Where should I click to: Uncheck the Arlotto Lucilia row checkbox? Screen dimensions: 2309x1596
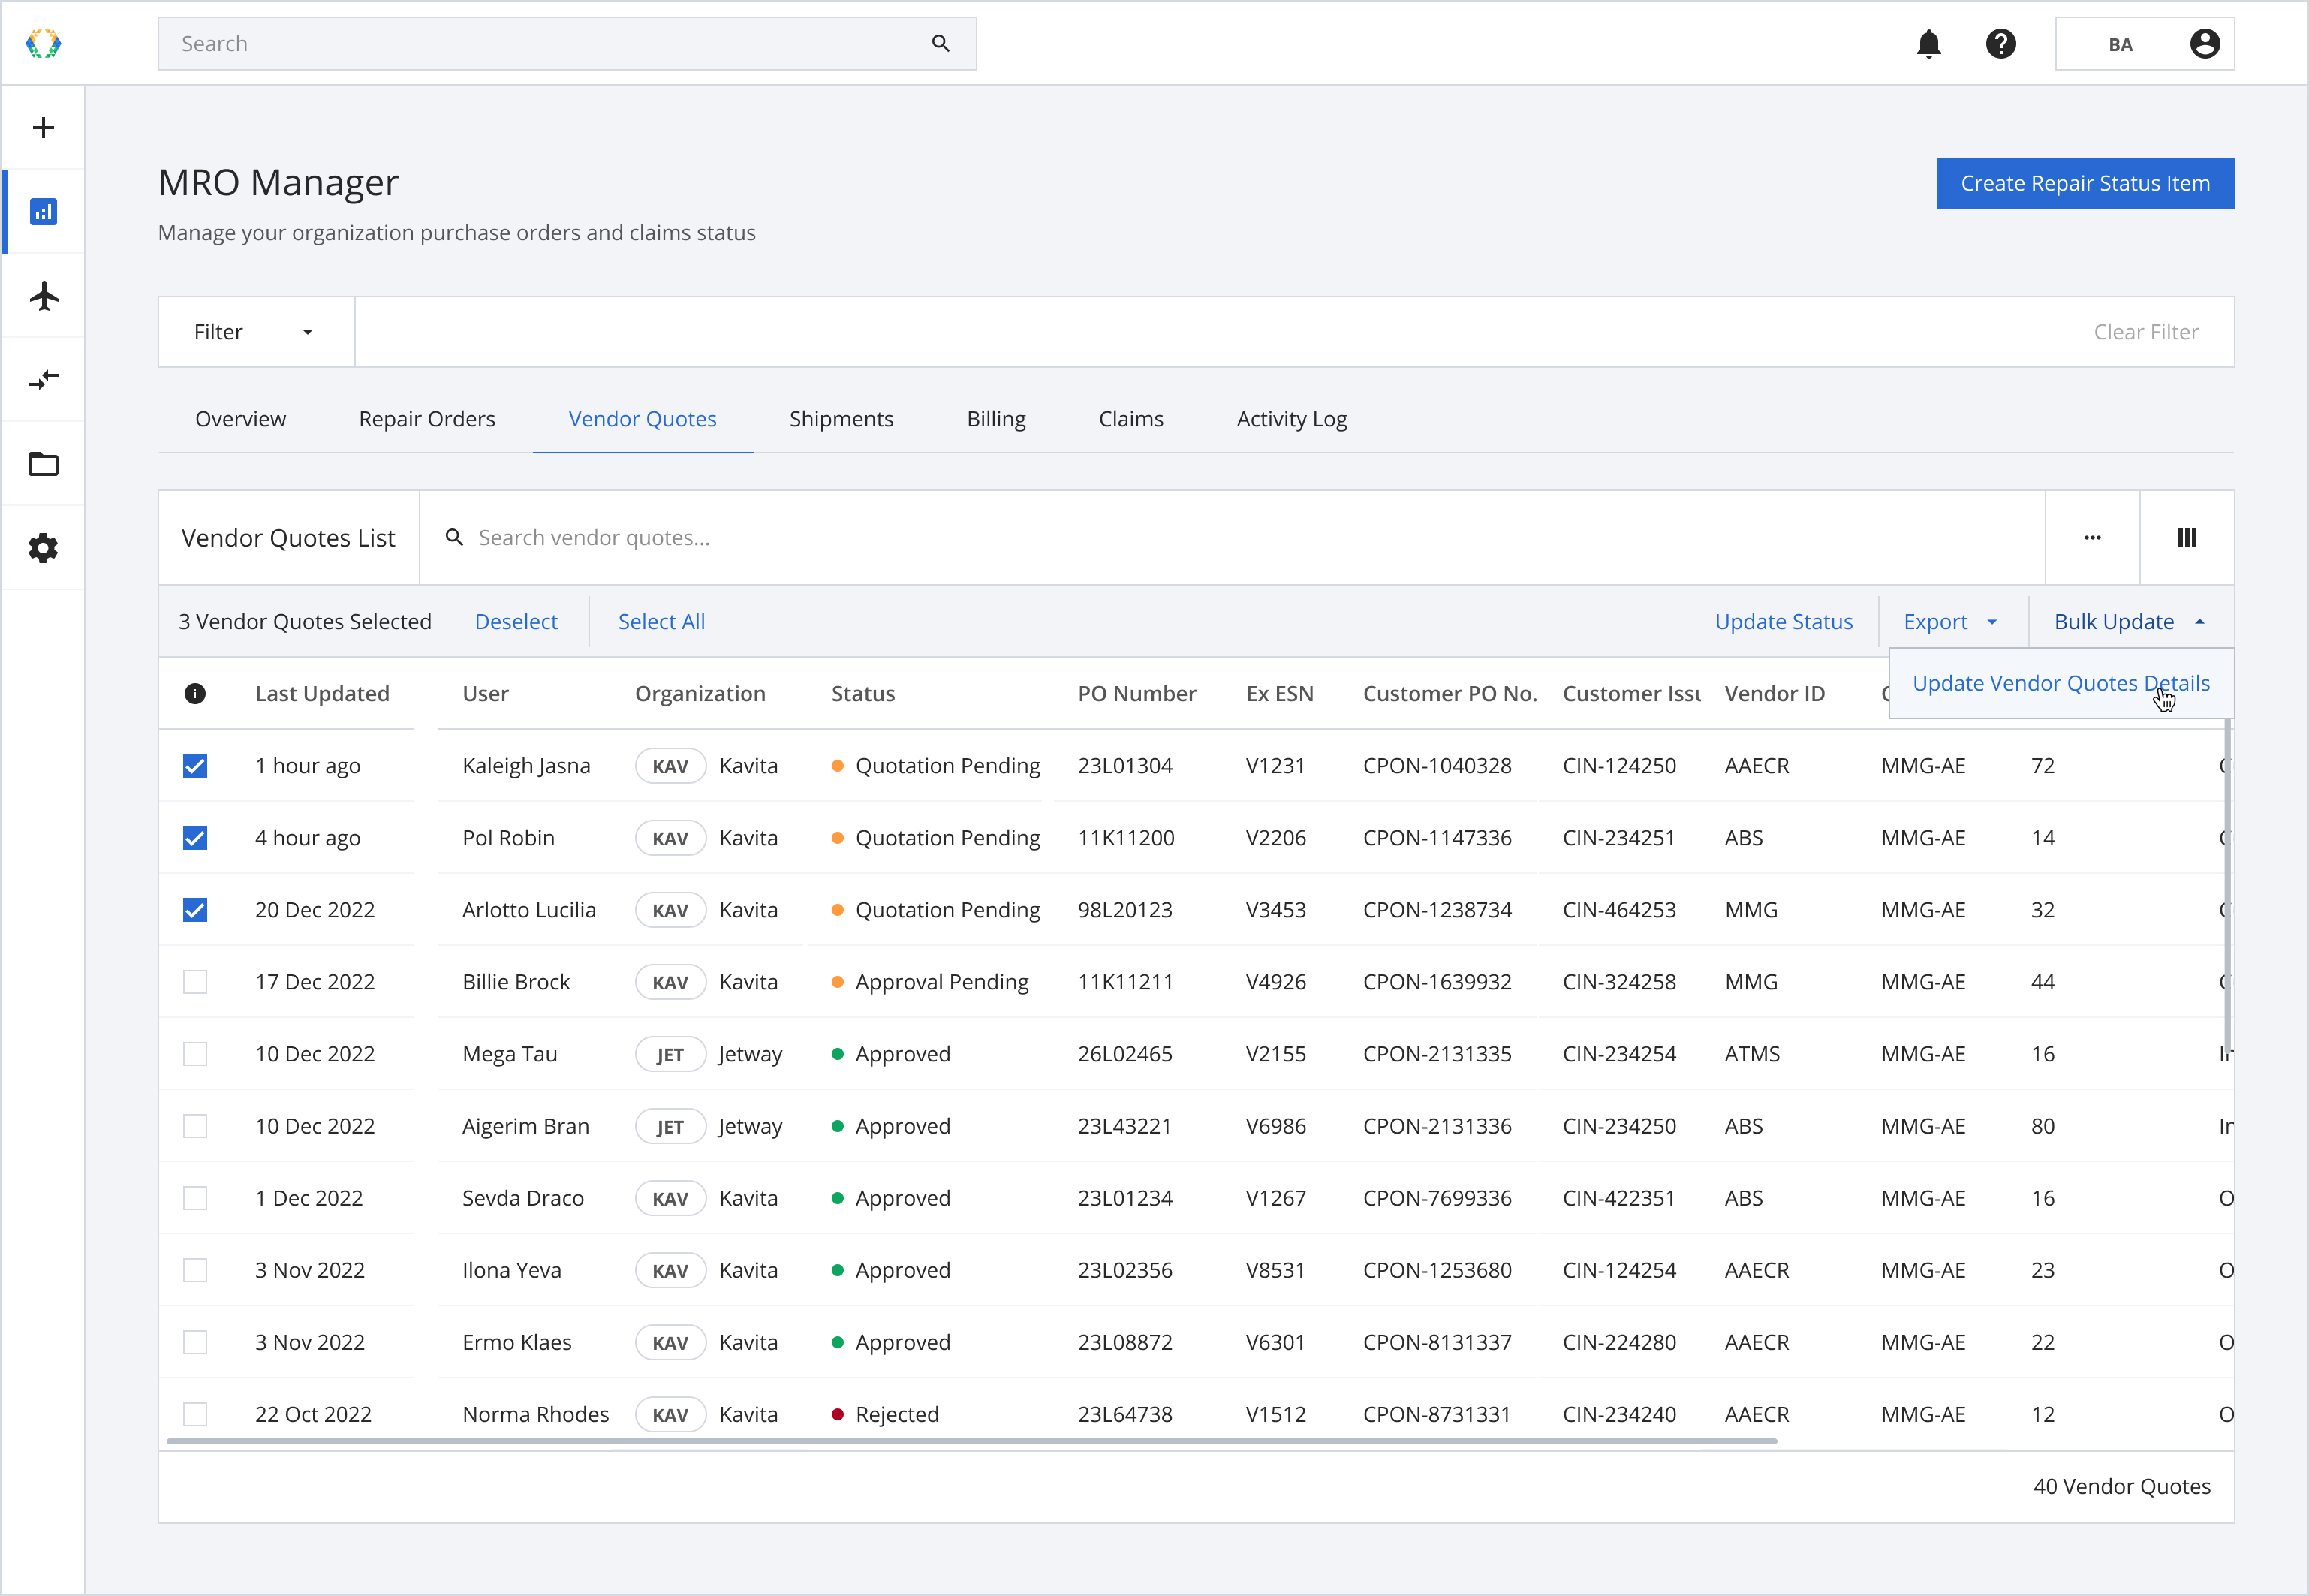pos(195,910)
